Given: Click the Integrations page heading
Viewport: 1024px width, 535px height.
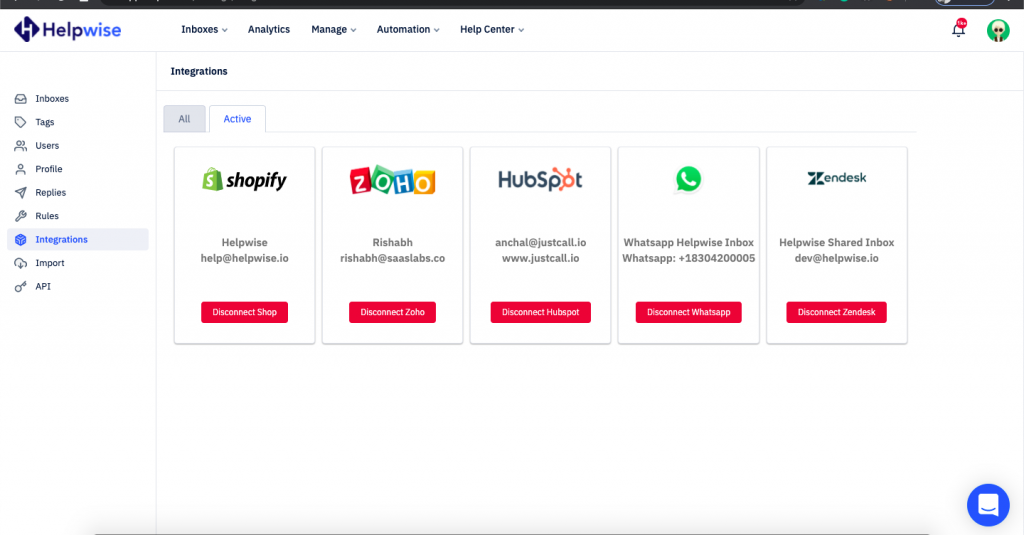Looking at the screenshot, I should point(199,71).
